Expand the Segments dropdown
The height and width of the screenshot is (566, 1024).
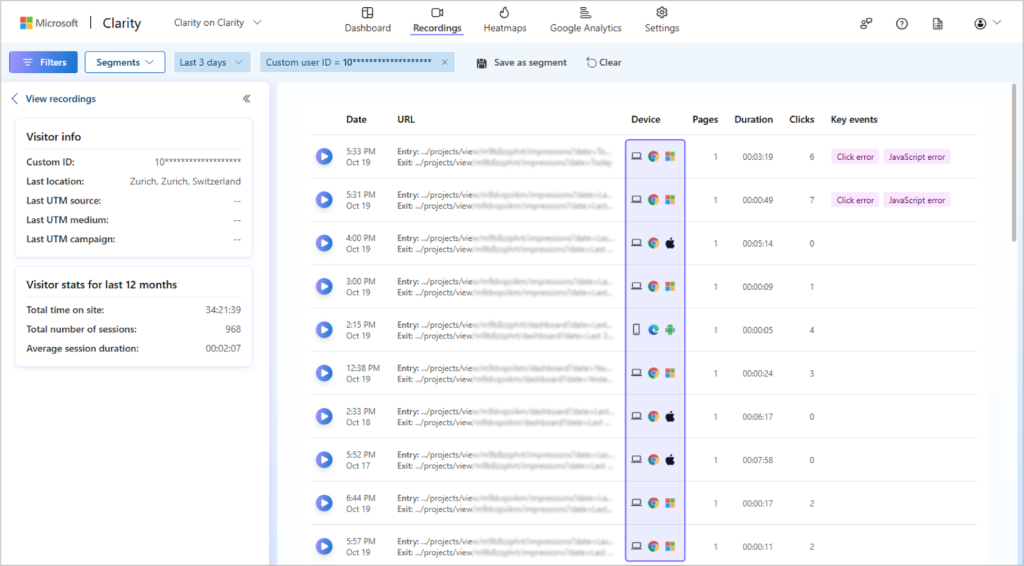click(x=125, y=62)
